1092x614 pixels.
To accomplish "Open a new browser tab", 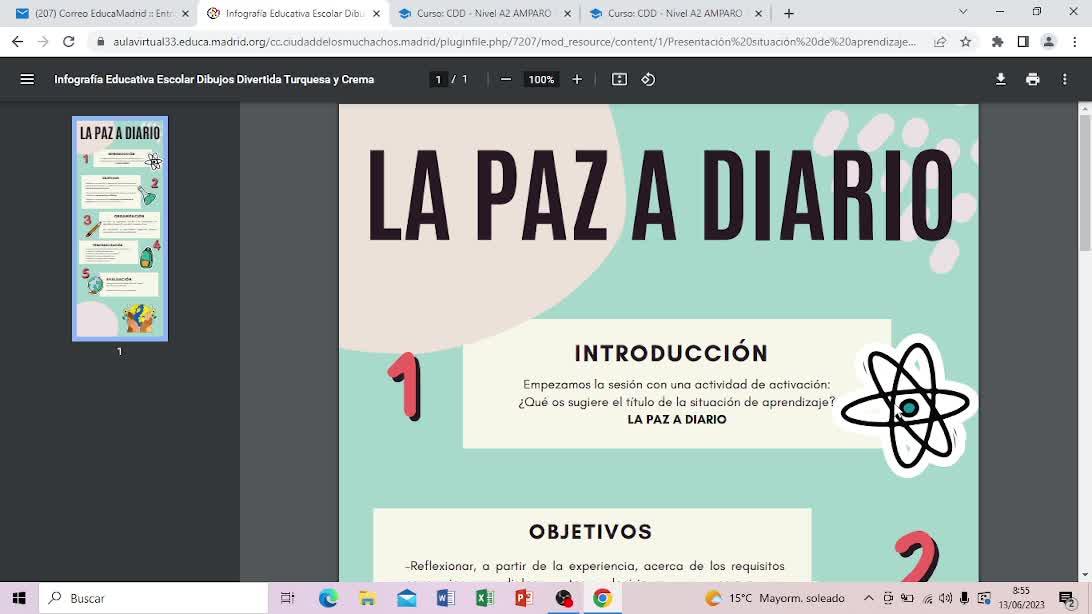I will [x=789, y=13].
